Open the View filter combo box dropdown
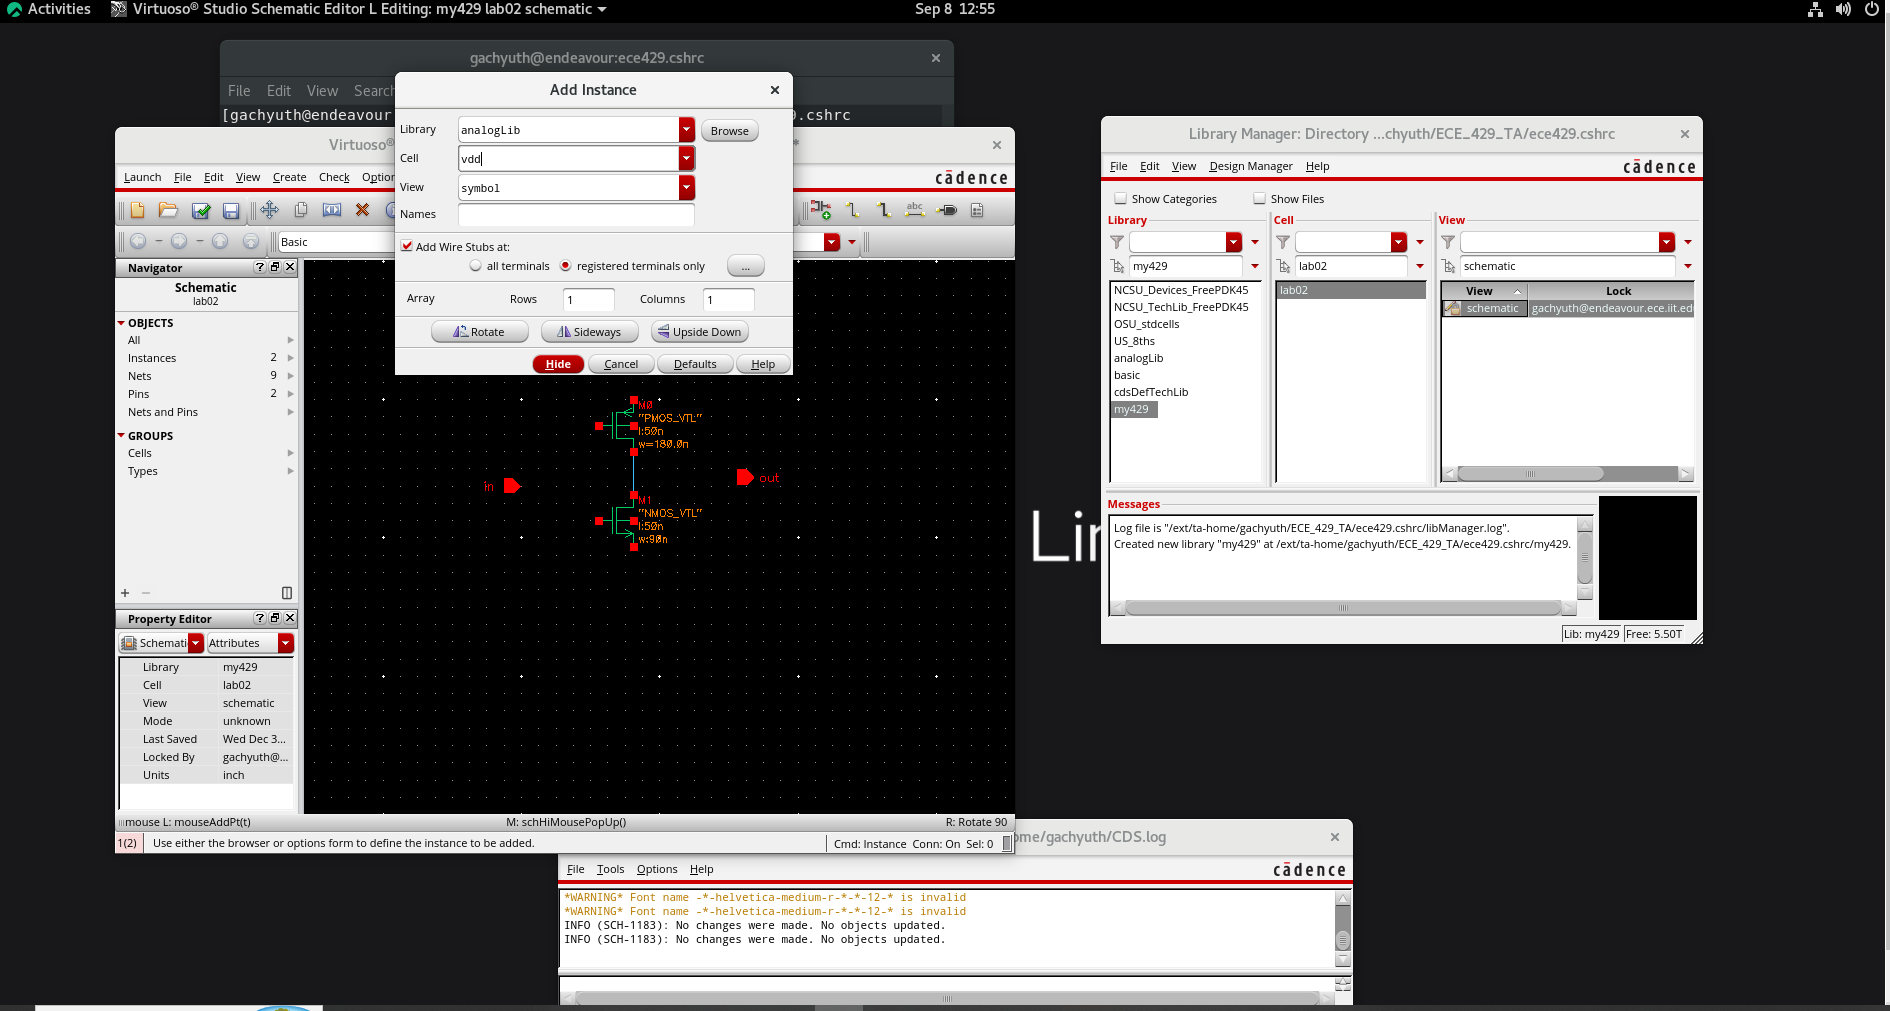The image size is (1890, 1011). [1666, 242]
